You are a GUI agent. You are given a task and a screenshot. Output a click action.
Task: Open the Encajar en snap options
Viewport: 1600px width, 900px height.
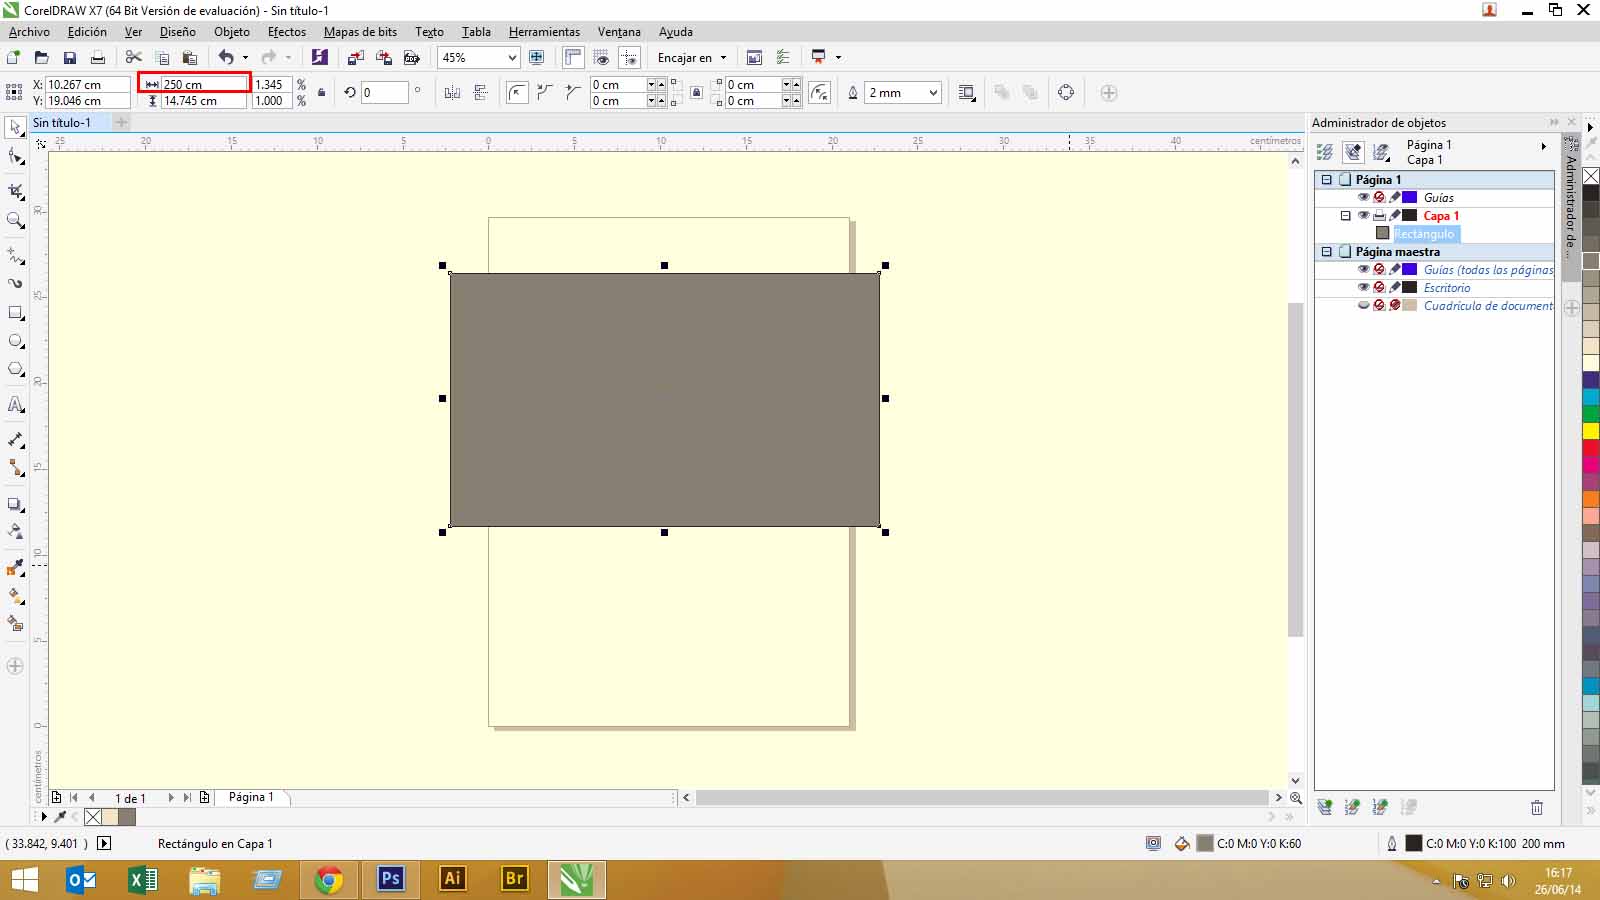click(x=692, y=58)
